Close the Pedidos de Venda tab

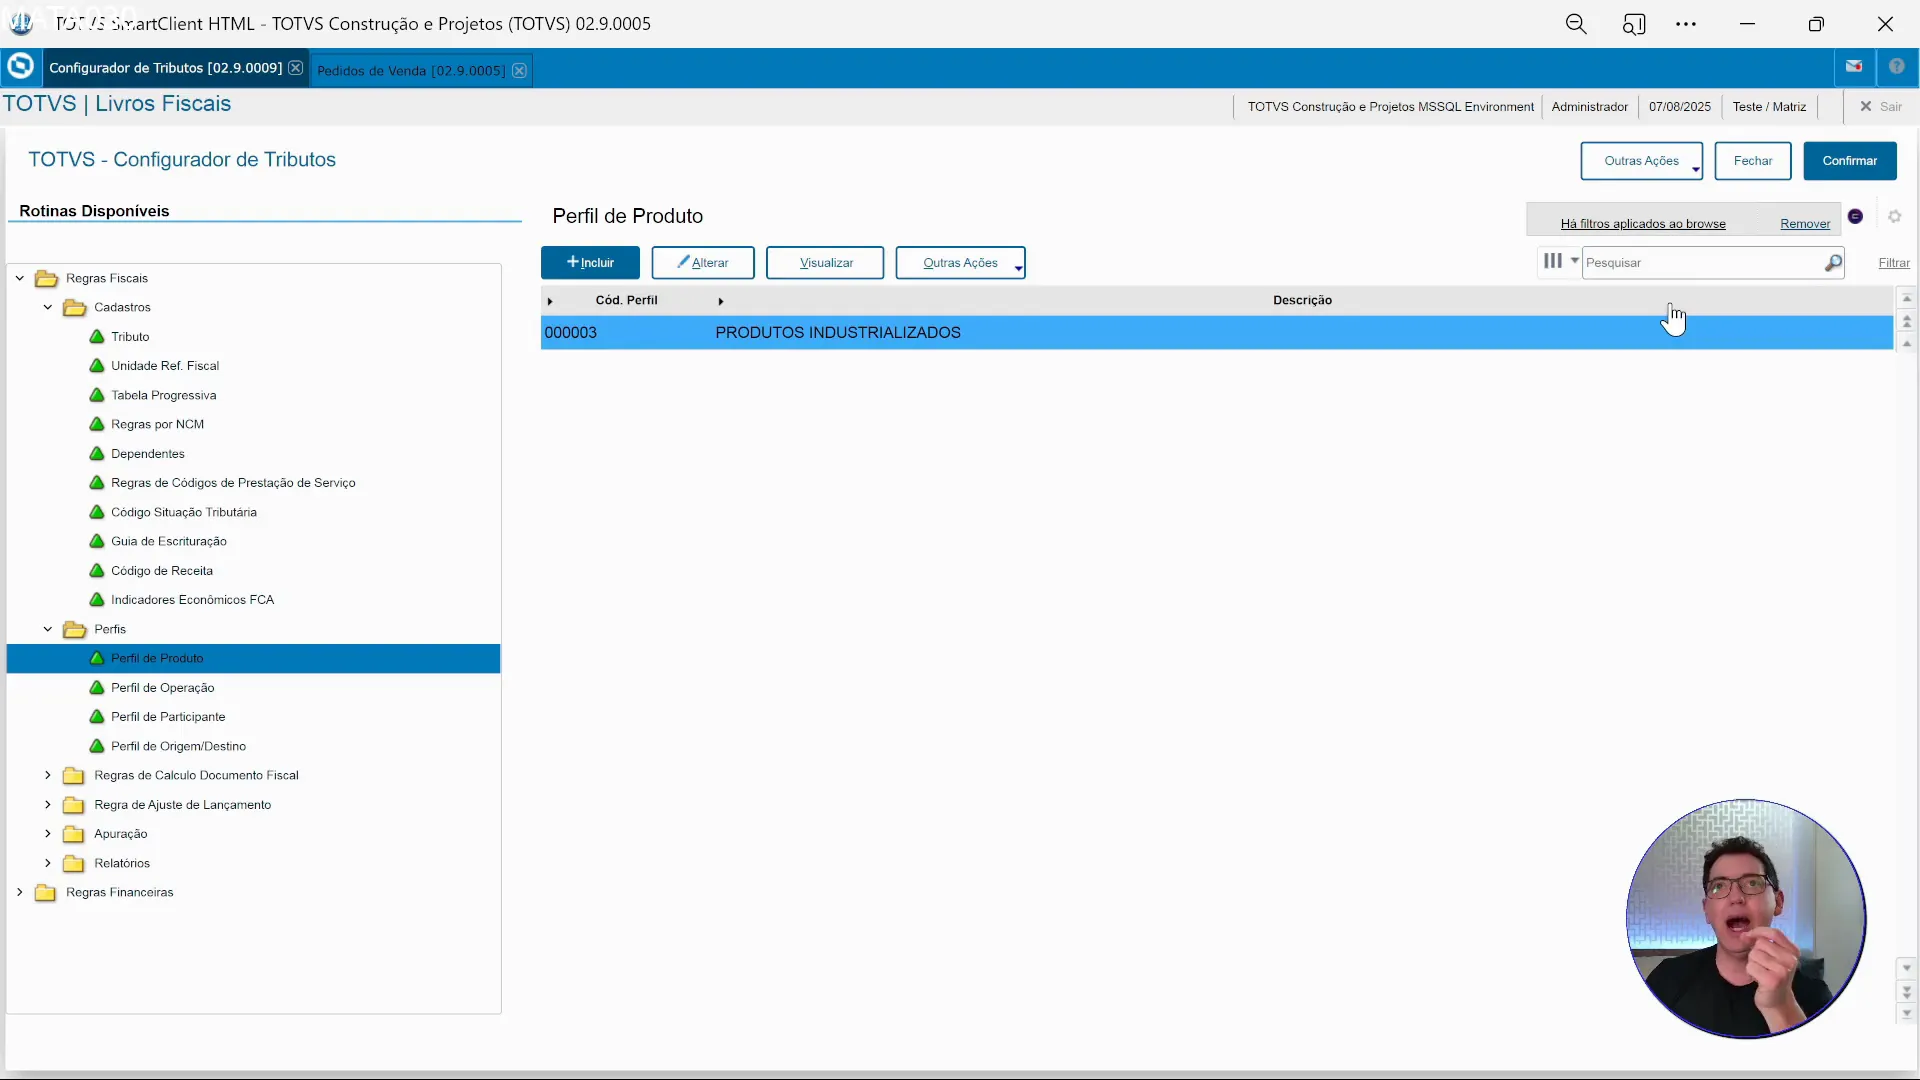coord(519,71)
